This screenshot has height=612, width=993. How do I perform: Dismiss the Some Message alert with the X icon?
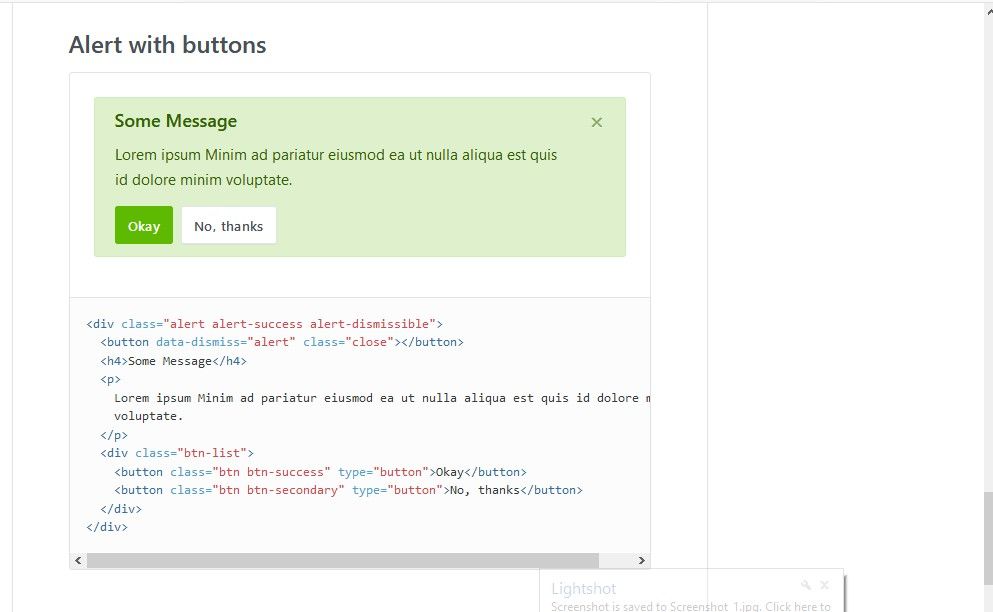(597, 122)
